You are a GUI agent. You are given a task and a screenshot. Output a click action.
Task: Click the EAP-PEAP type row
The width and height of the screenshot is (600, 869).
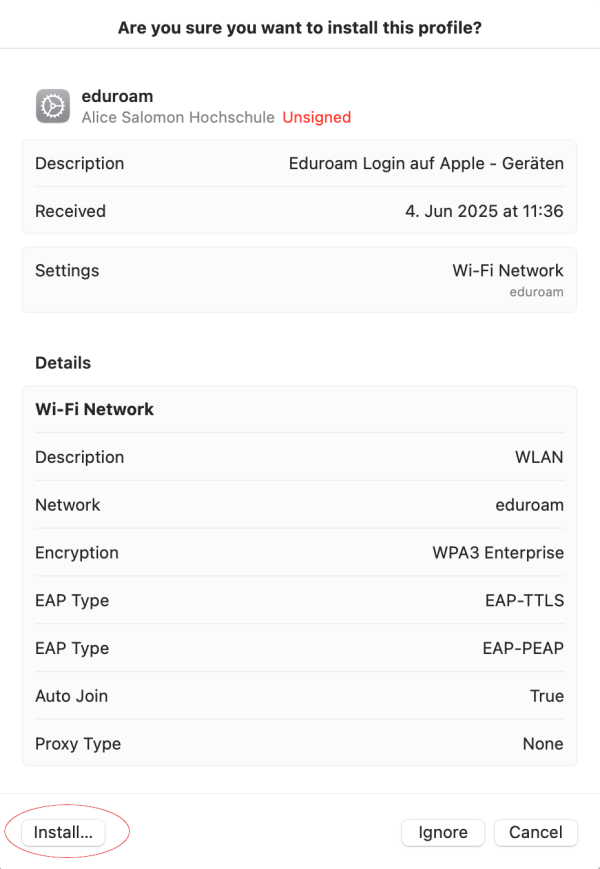click(300, 648)
